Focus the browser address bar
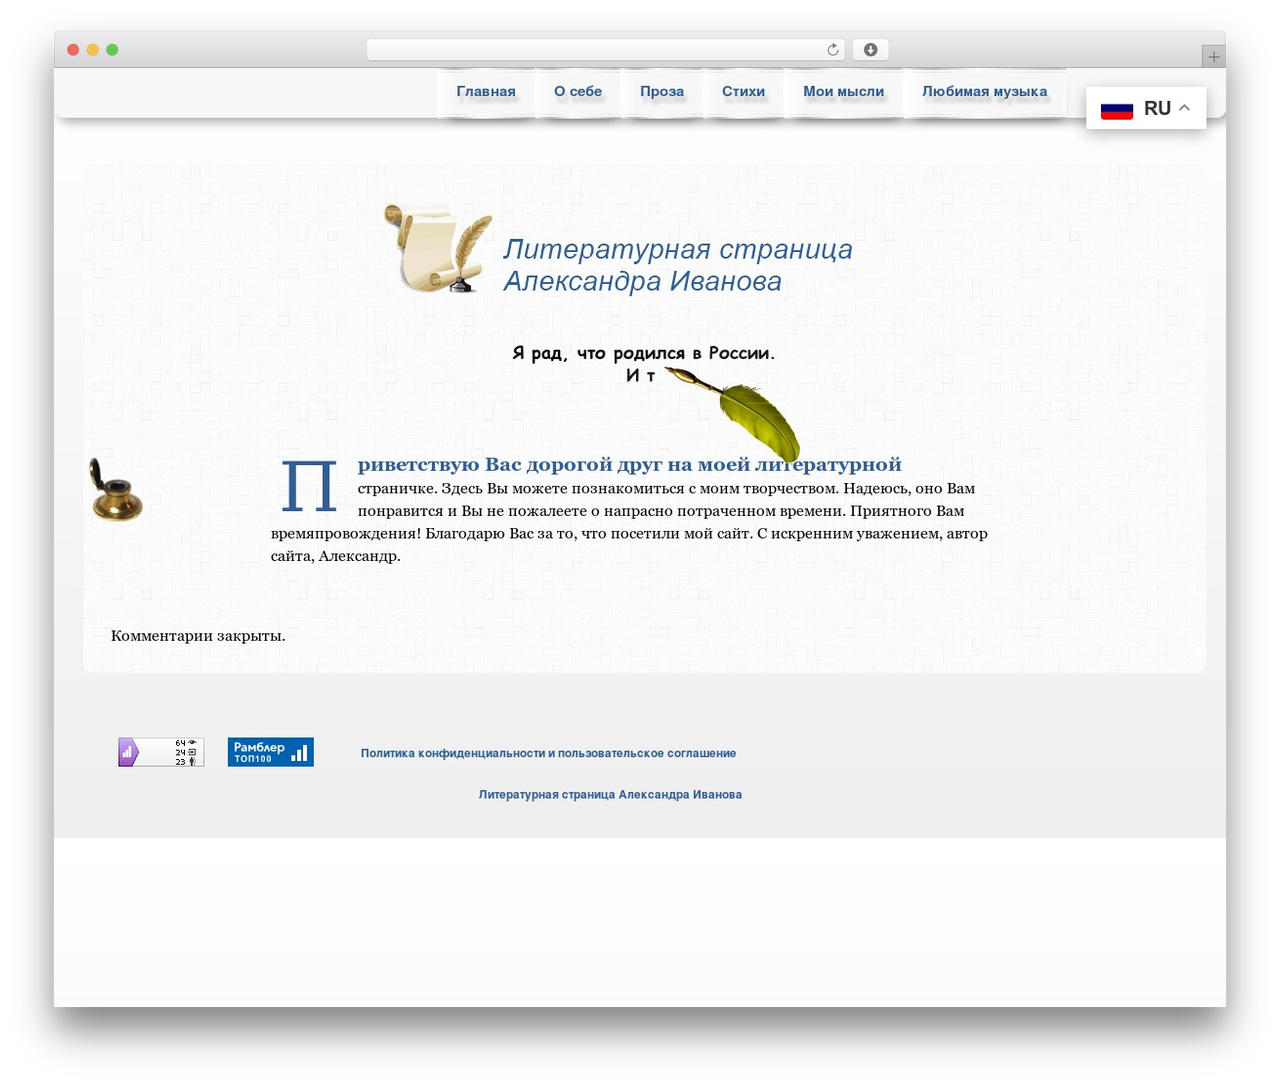 click(x=605, y=50)
